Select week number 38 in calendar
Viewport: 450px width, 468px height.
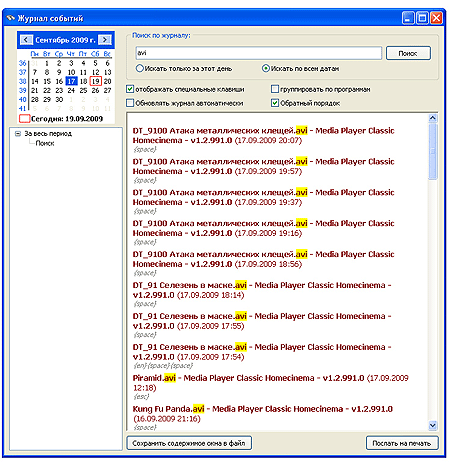pos(22,81)
